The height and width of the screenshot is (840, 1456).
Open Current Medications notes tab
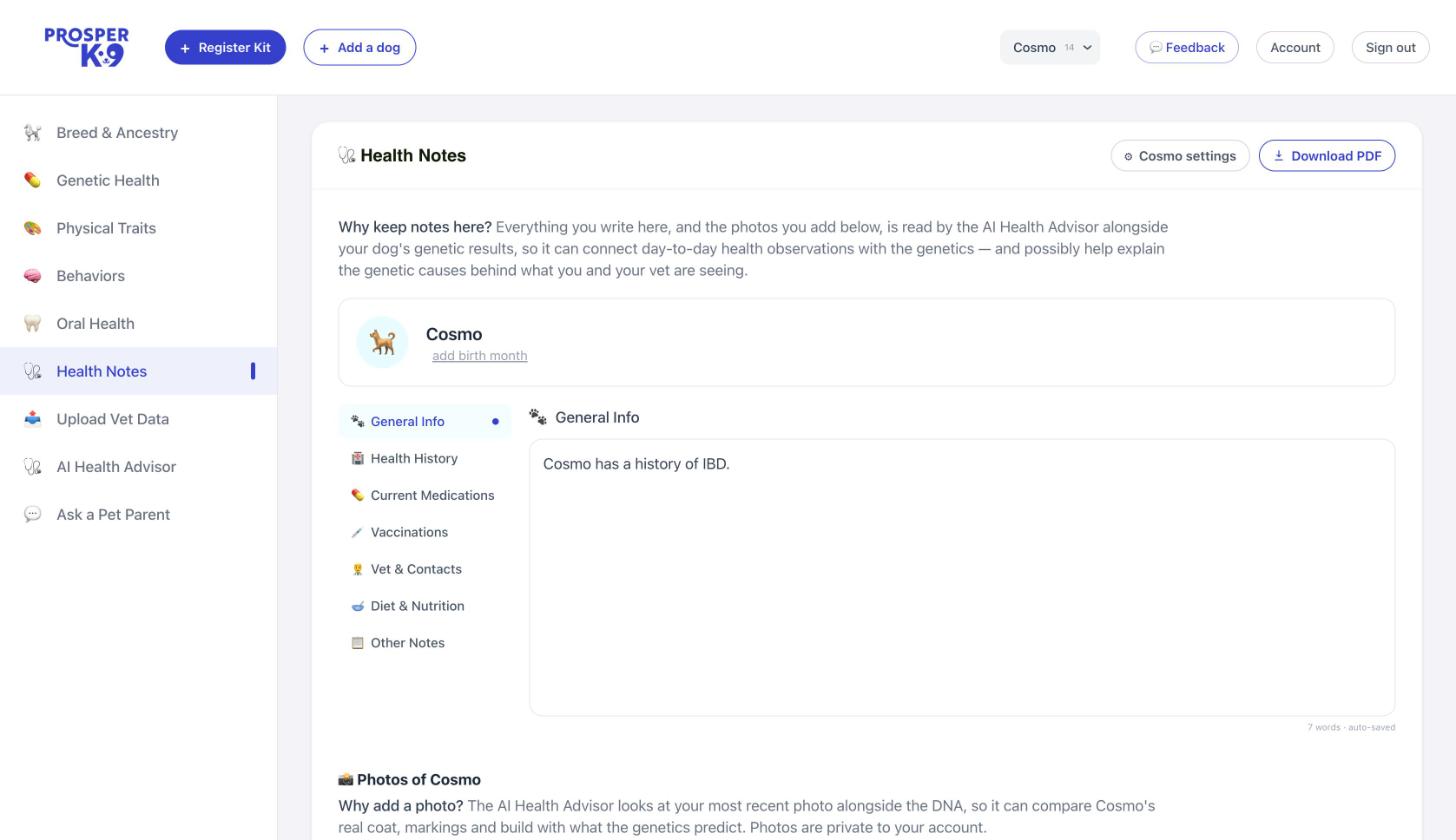[x=425, y=496]
